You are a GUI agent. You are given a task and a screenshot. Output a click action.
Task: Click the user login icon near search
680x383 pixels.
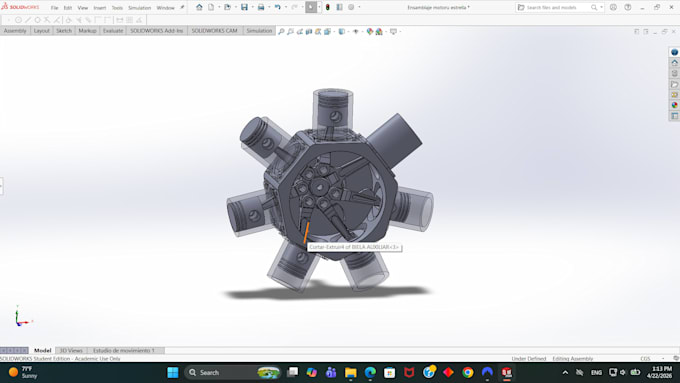(613, 7)
